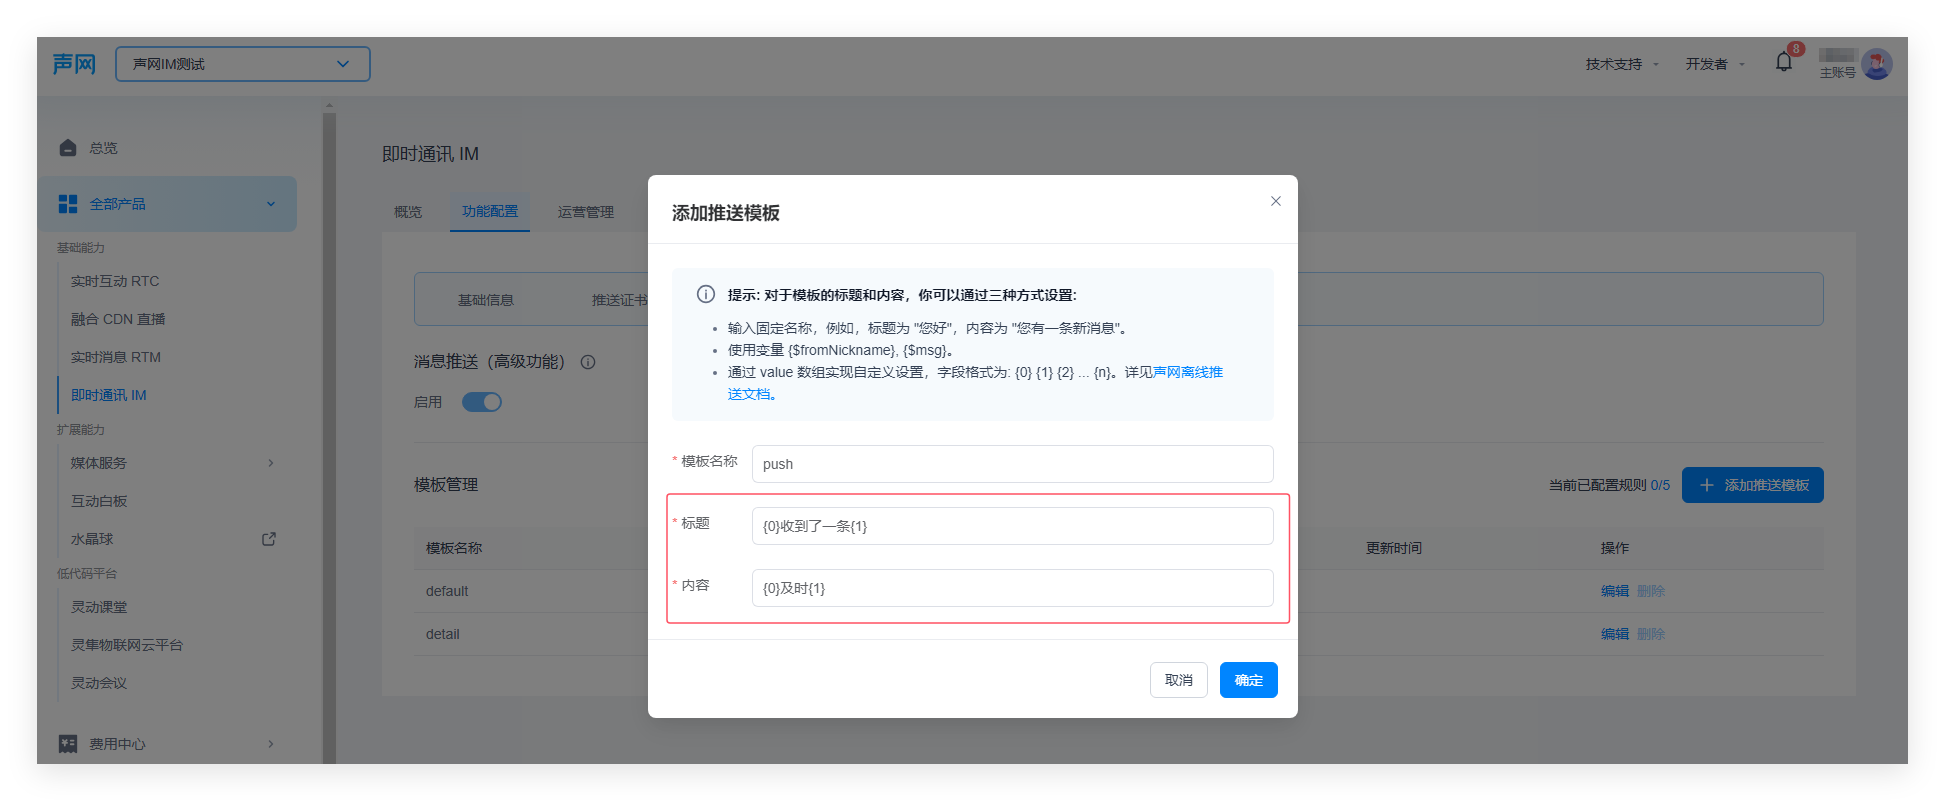Switch to the 功能配置 tab

tap(490, 212)
